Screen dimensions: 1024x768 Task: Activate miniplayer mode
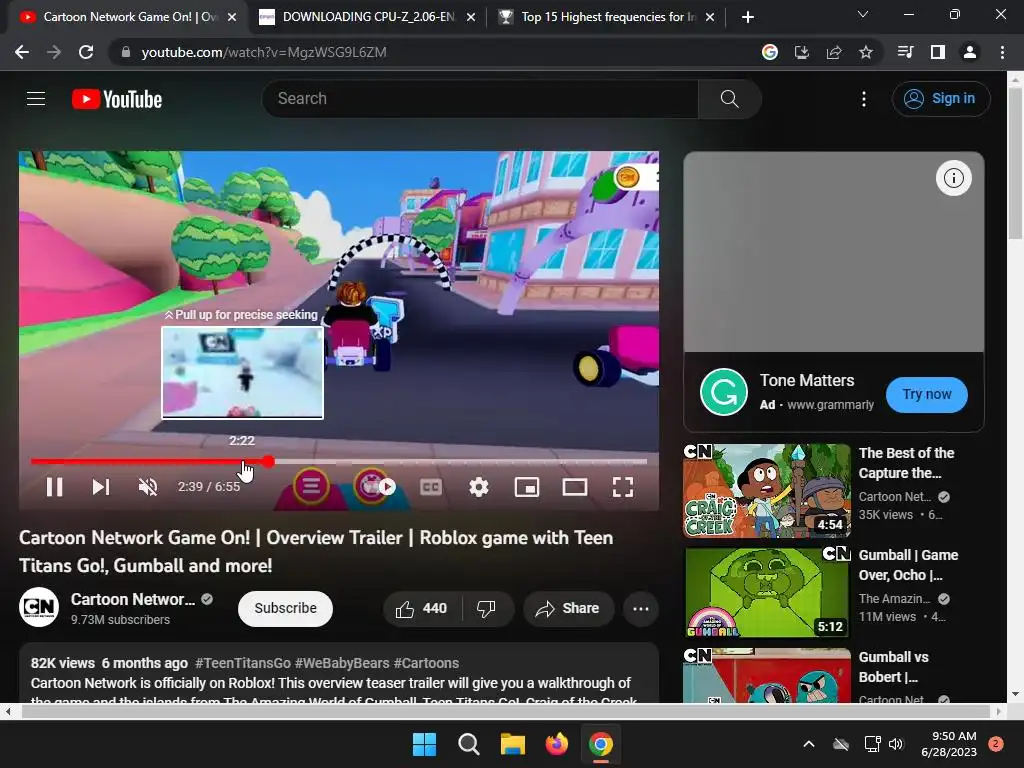click(527, 487)
